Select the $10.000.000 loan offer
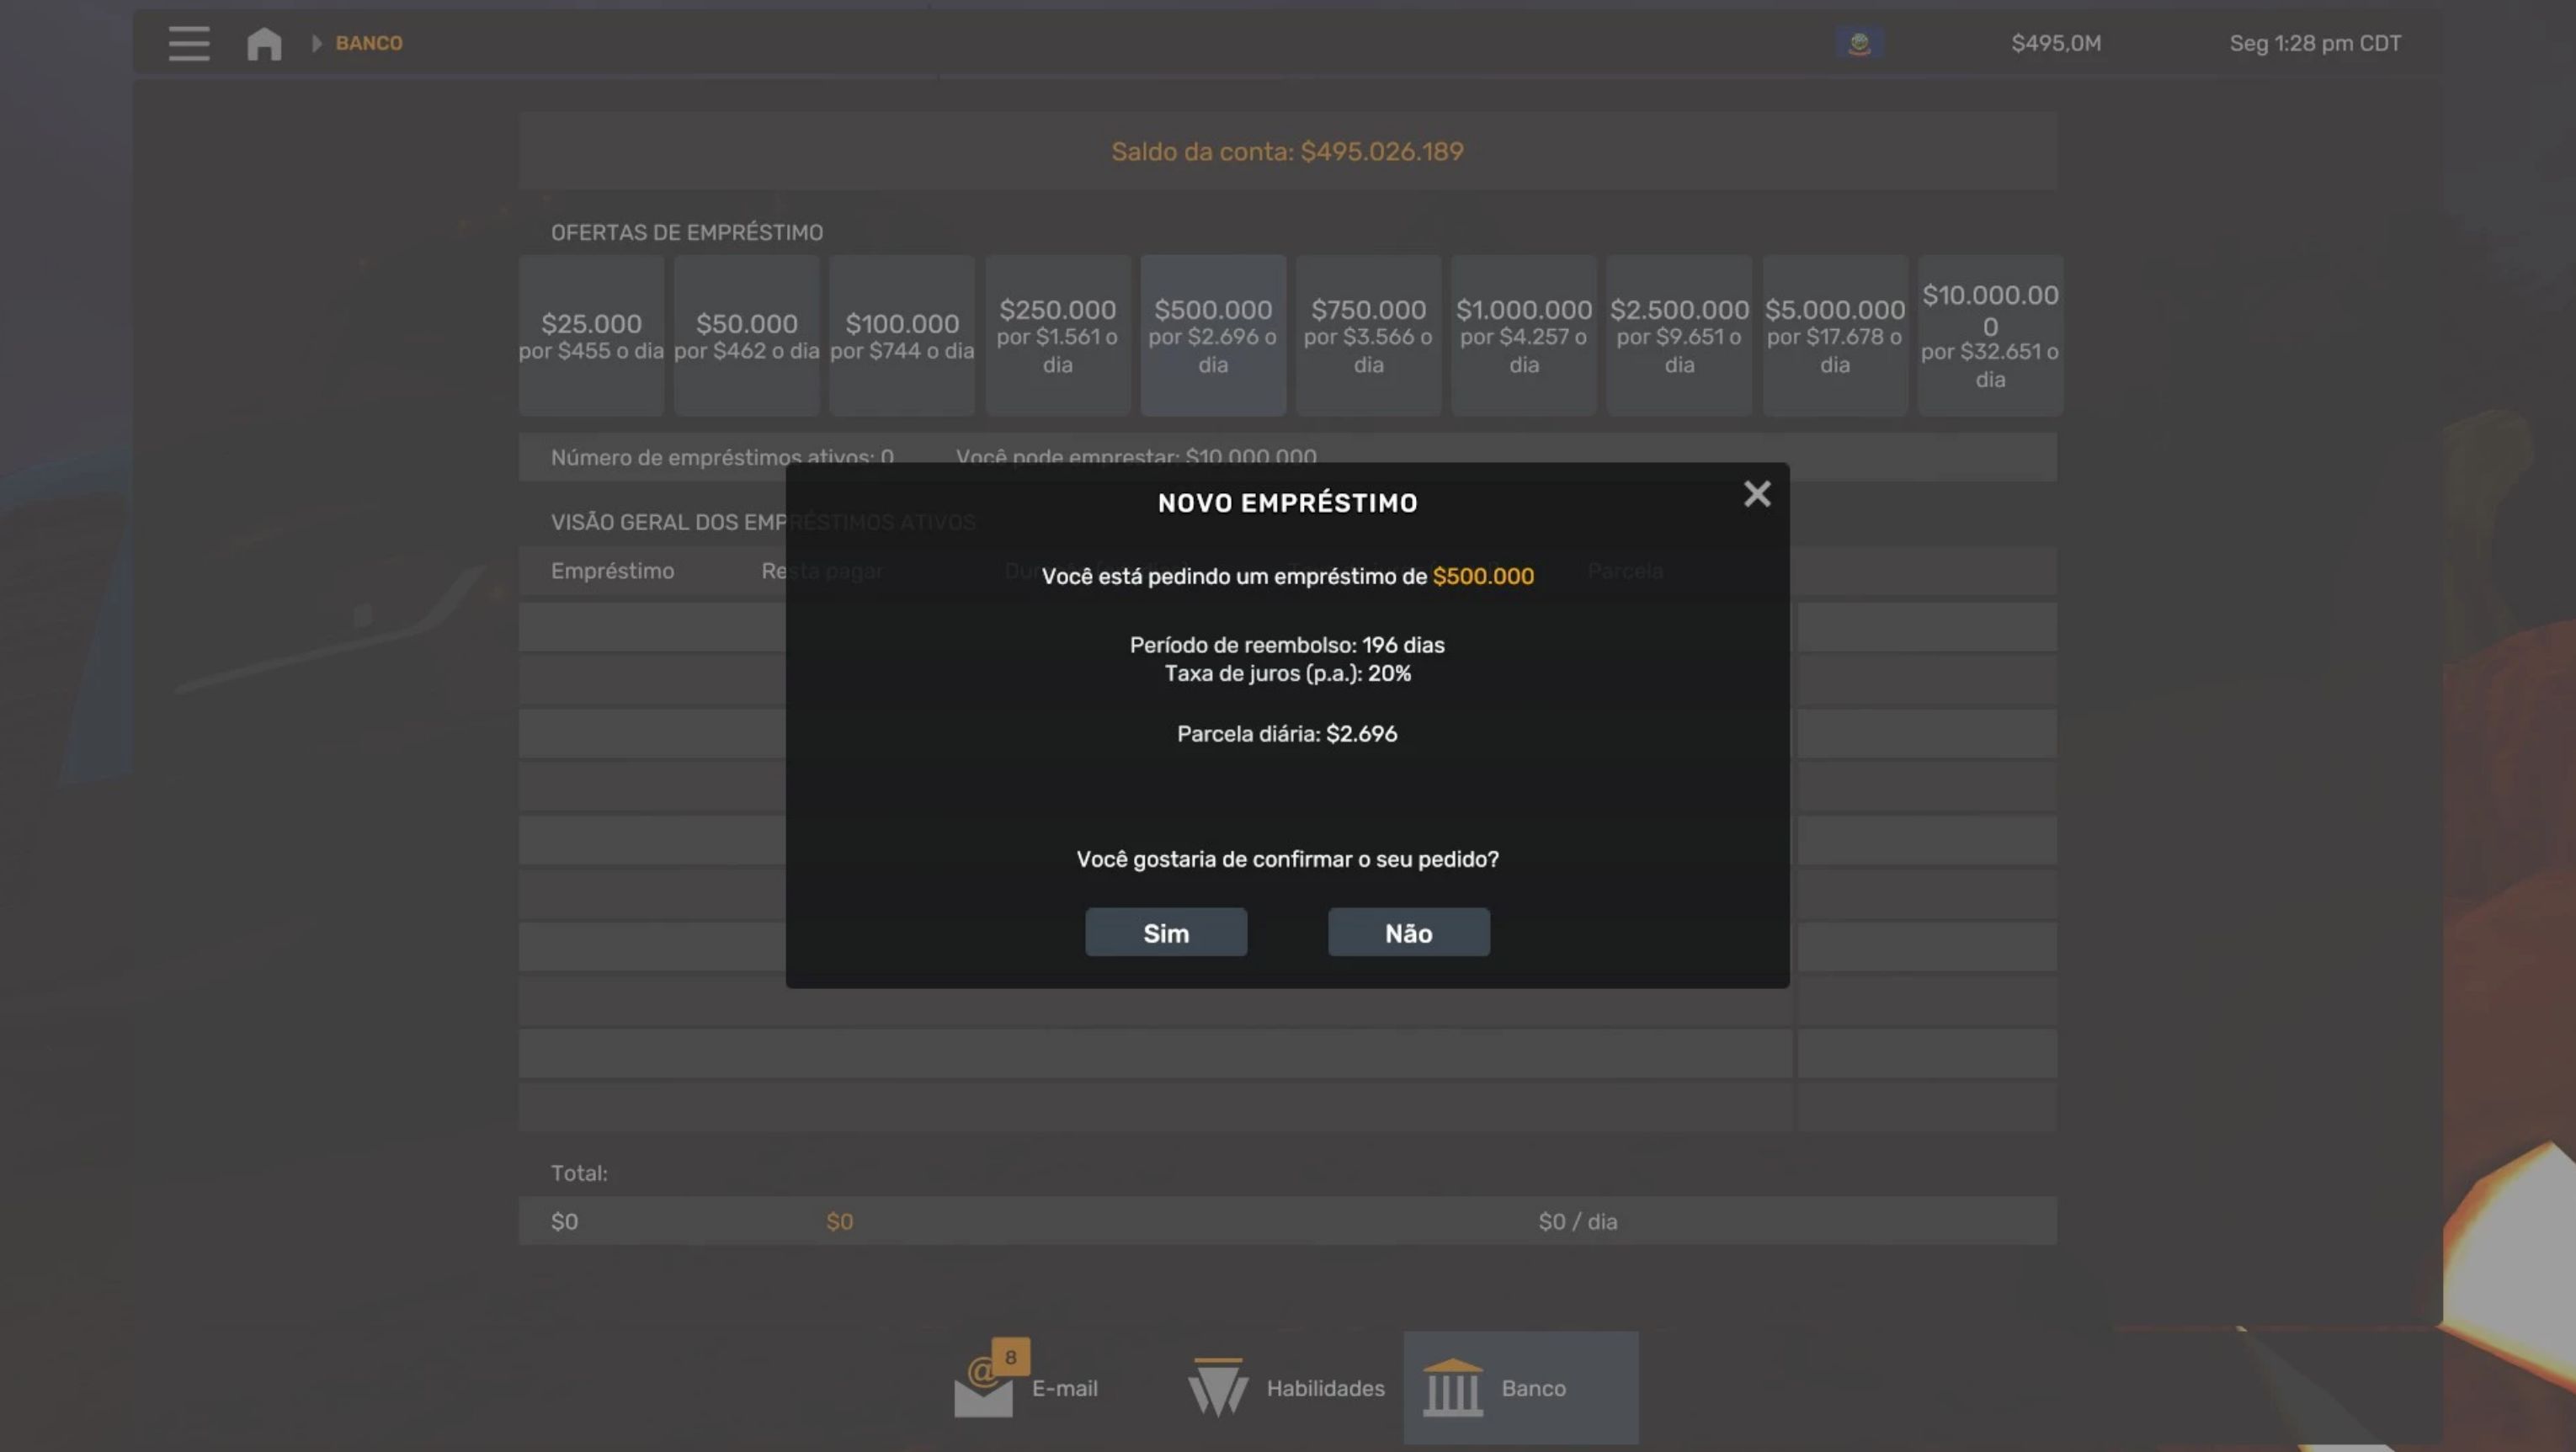 click(x=1990, y=335)
